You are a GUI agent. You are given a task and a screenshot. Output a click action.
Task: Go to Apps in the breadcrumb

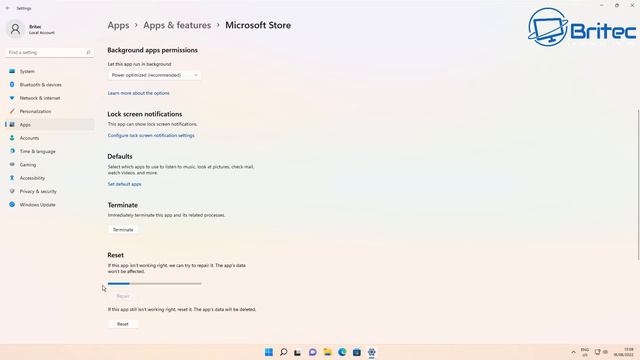[x=118, y=25]
